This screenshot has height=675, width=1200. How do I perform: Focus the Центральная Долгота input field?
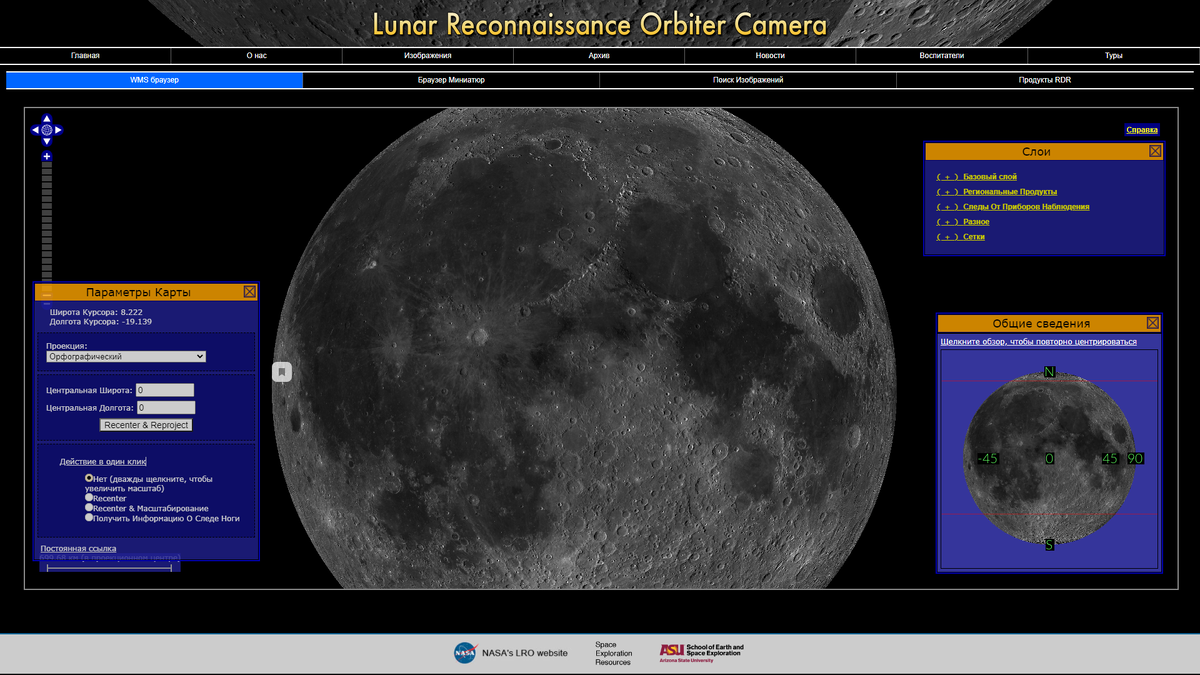[166, 408]
